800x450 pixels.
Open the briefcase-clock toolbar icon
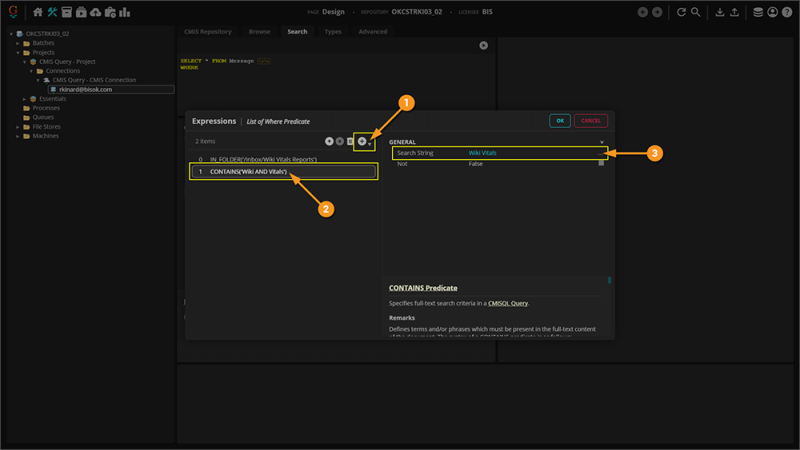pyautogui.click(x=110, y=12)
